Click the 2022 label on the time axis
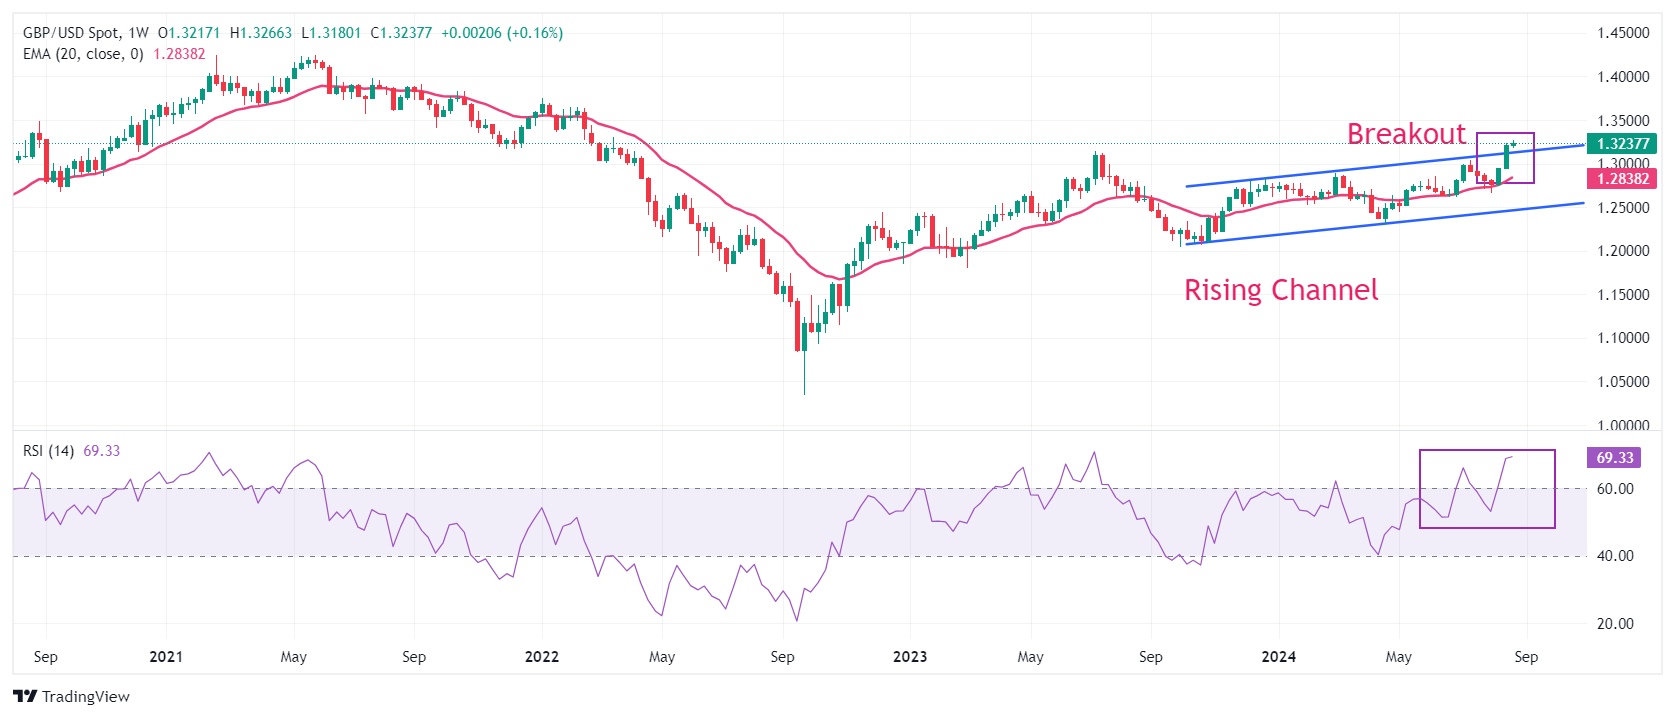Viewport: 1675px width, 718px height. coord(541,657)
